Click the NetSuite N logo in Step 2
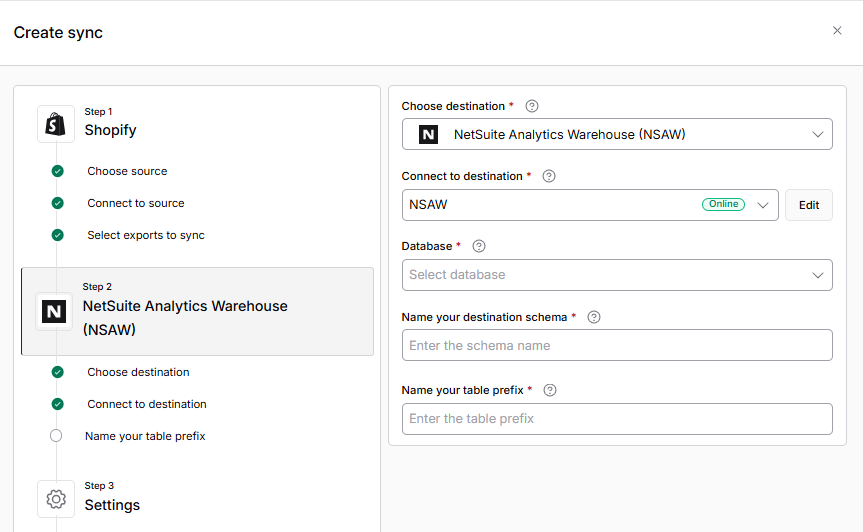This screenshot has width=863, height=532. pyautogui.click(x=54, y=312)
